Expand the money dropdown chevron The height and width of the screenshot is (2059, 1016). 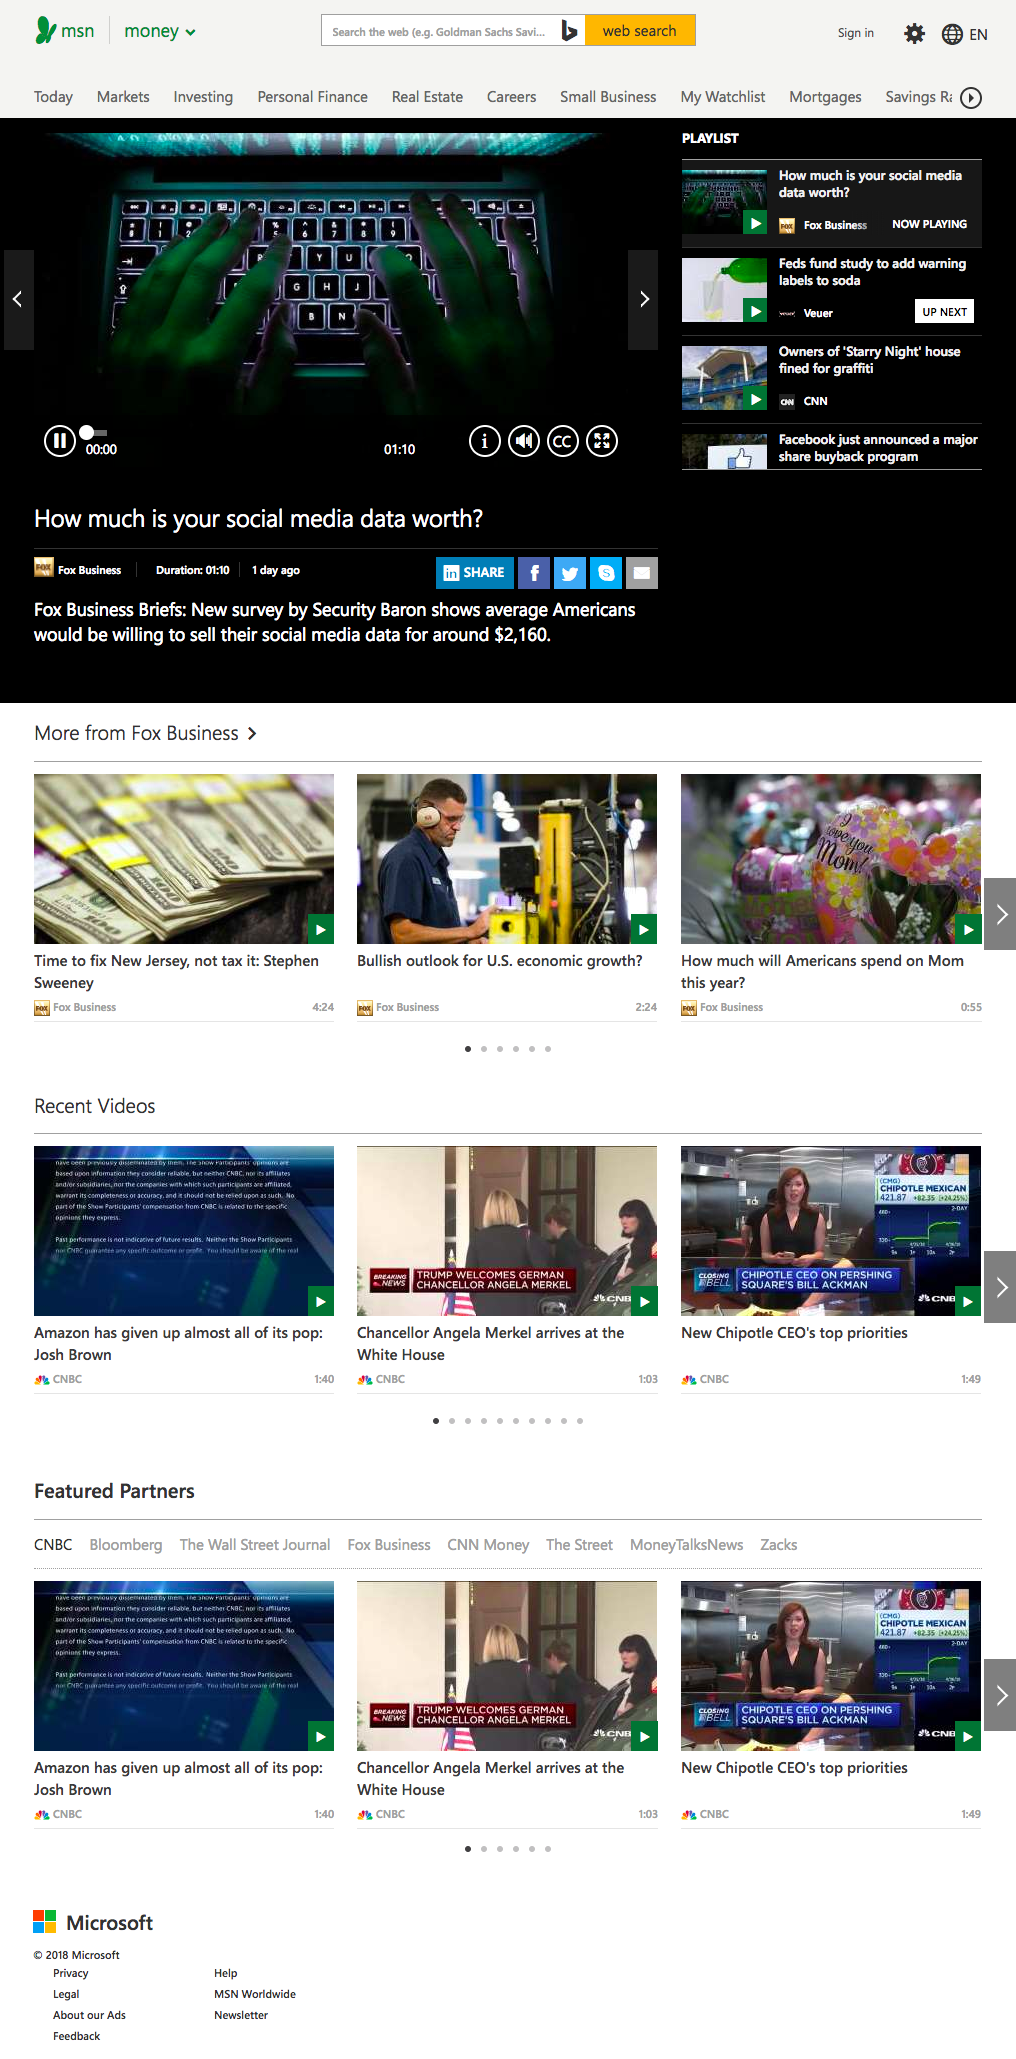coord(190,33)
